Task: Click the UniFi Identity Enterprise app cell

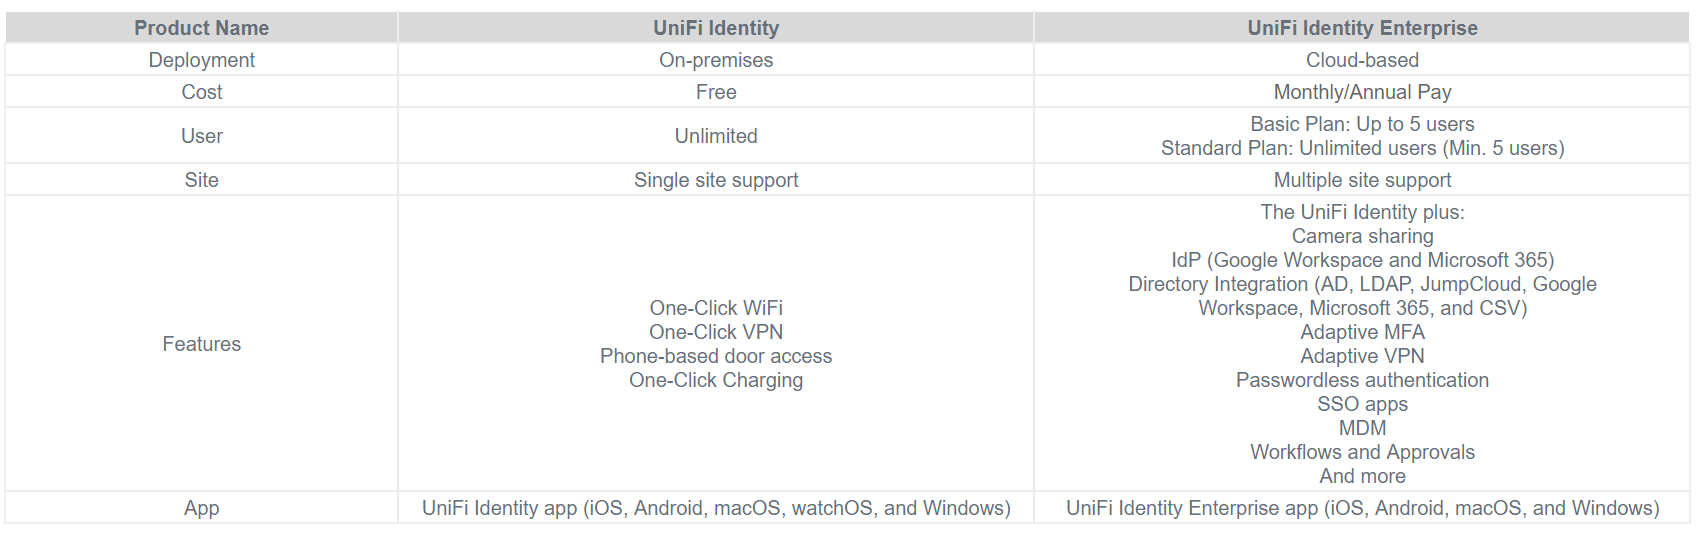Action: [1362, 508]
